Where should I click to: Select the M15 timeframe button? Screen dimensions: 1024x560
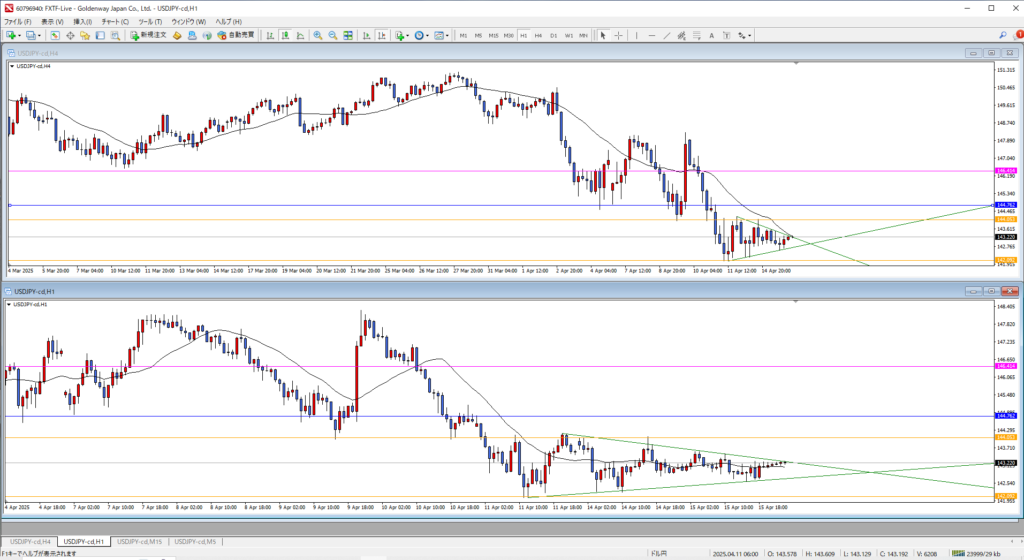pos(493,35)
